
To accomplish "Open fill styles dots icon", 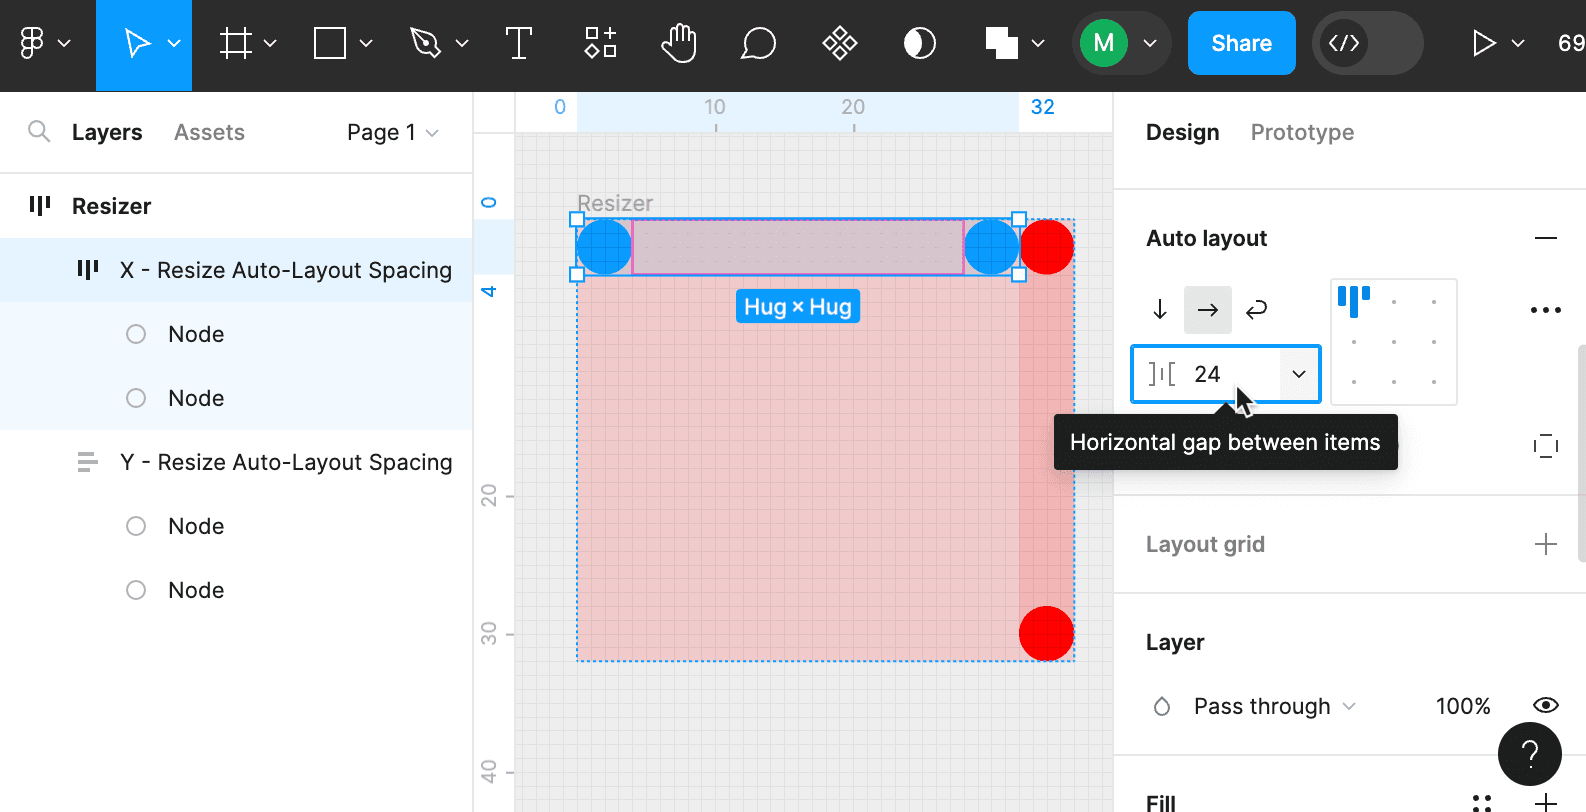I will pos(1482,802).
